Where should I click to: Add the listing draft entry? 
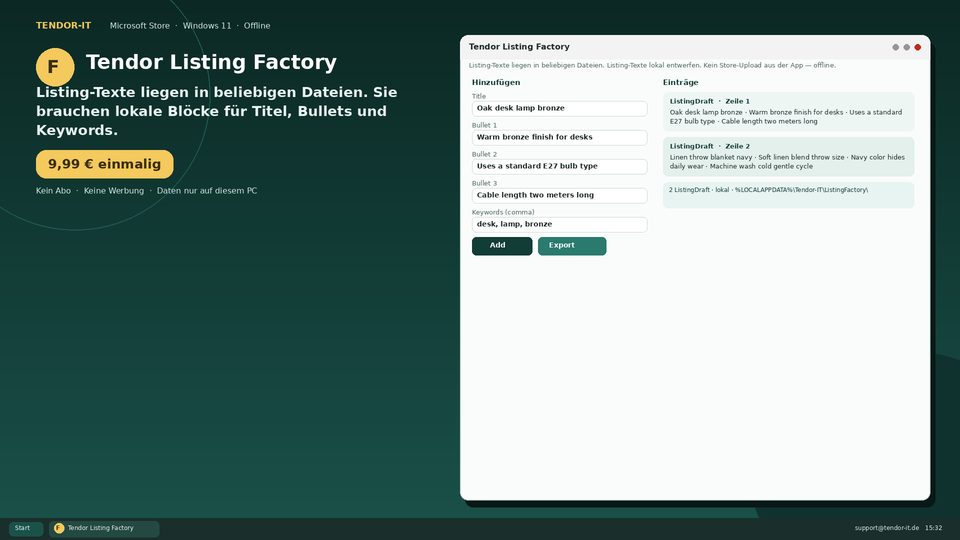[x=501, y=246]
